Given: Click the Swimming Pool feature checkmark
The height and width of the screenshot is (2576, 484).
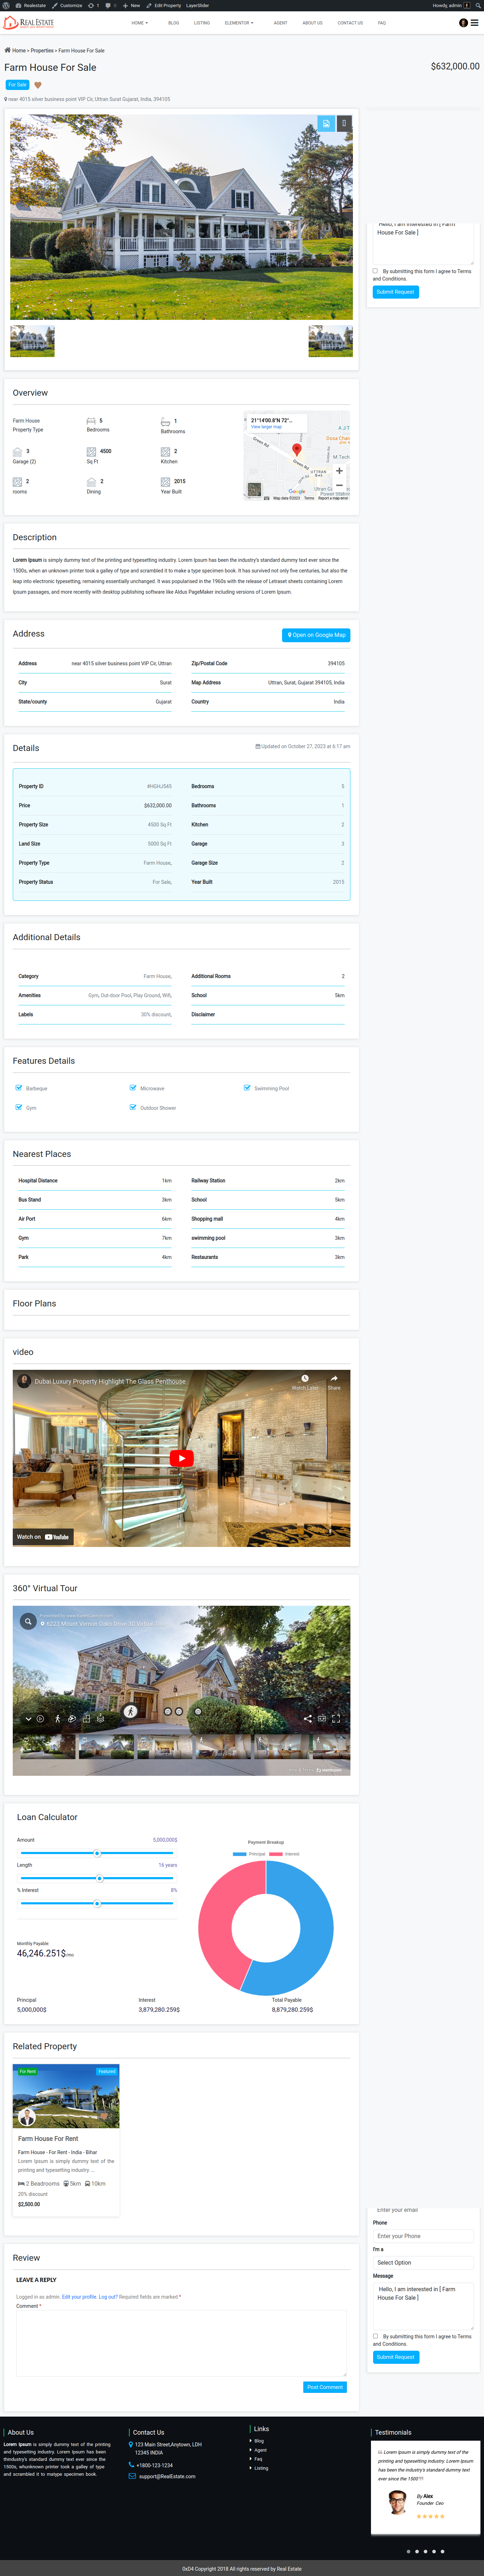Looking at the screenshot, I should 247,1088.
